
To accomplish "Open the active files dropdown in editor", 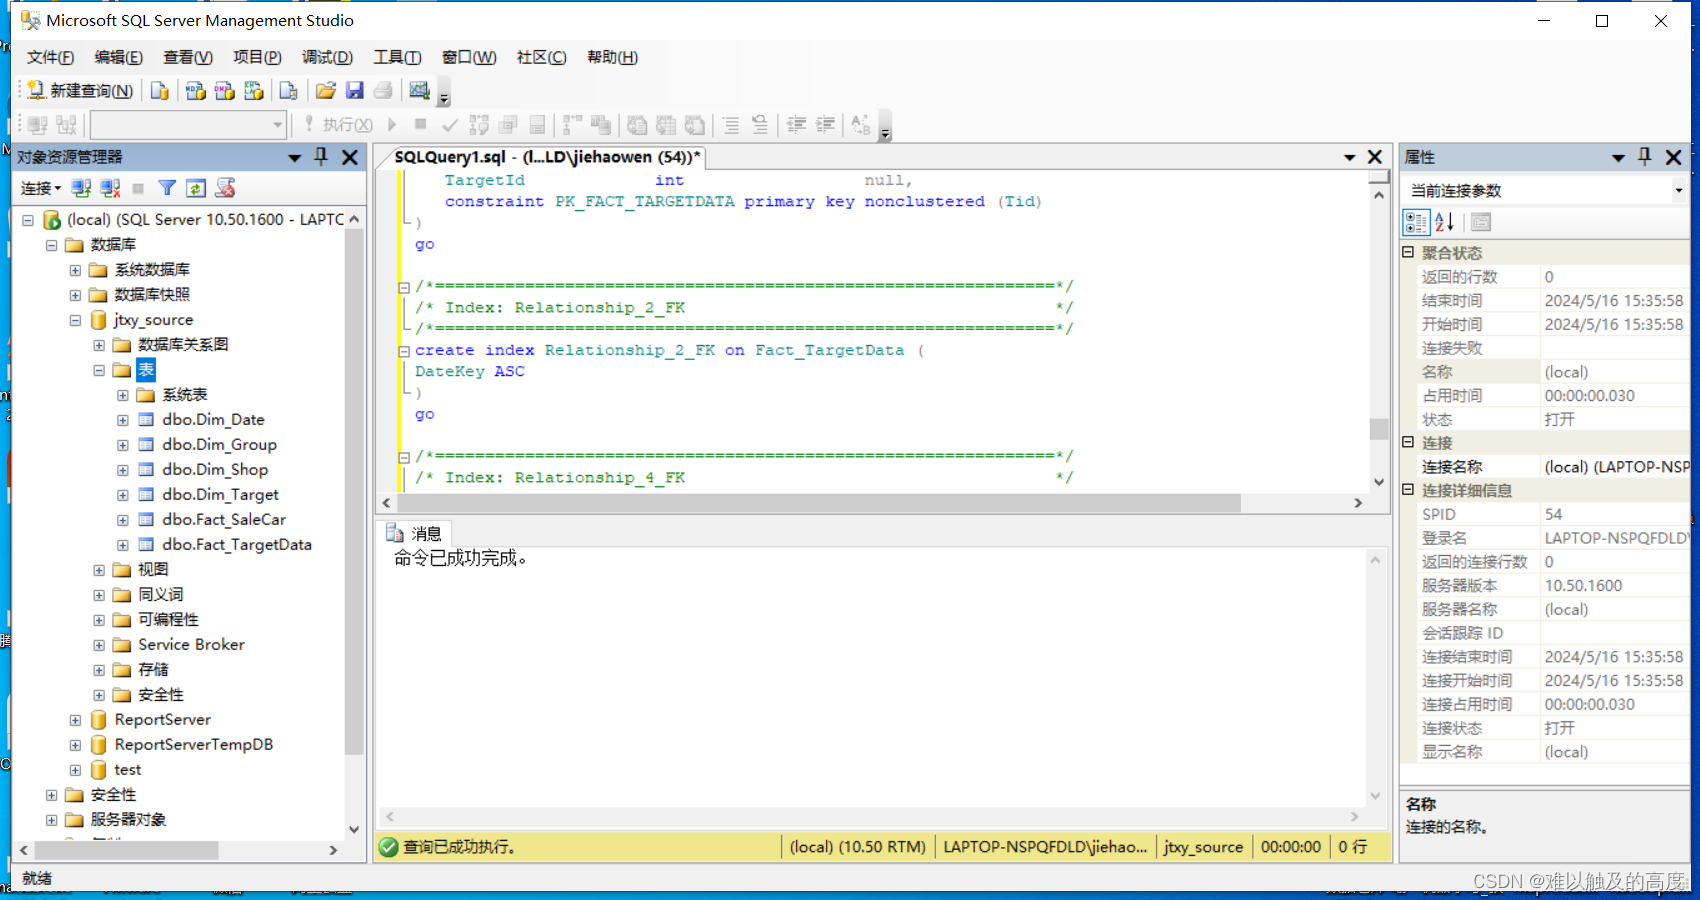I will [1349, 158].
